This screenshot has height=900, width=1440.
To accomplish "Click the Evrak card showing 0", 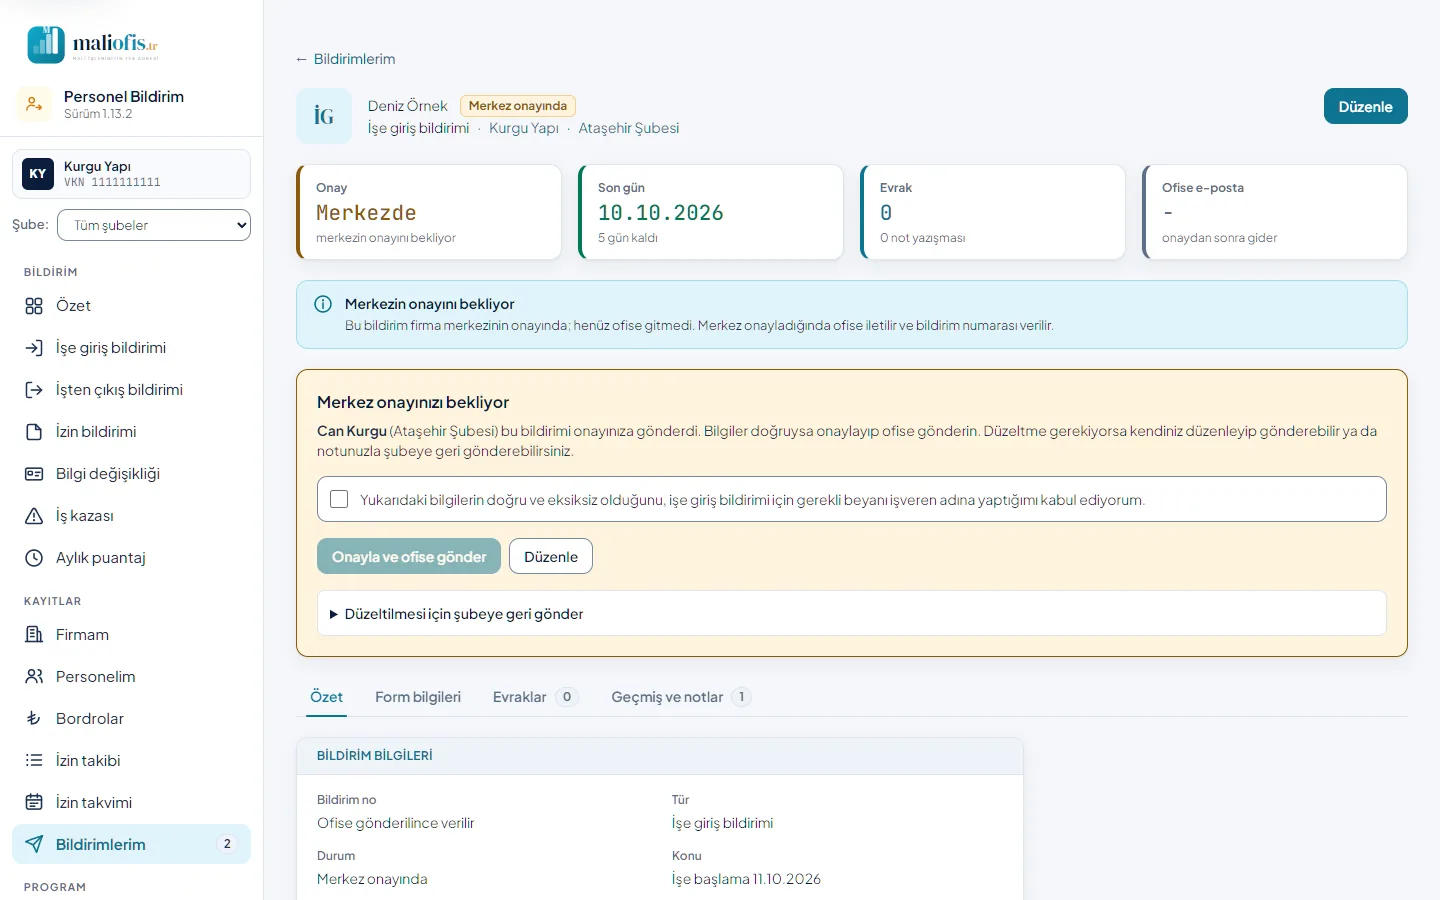I will (993, 212).
